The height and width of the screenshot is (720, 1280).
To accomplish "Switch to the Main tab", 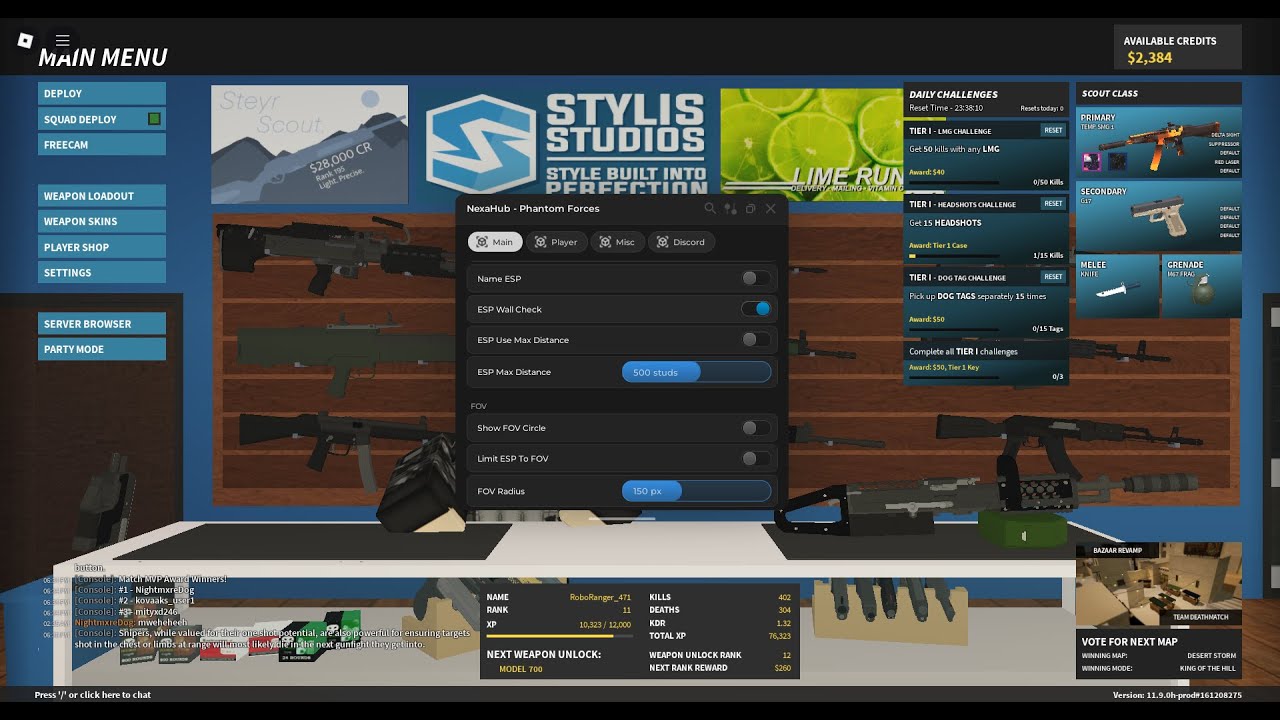I will [x=495, y=242].
